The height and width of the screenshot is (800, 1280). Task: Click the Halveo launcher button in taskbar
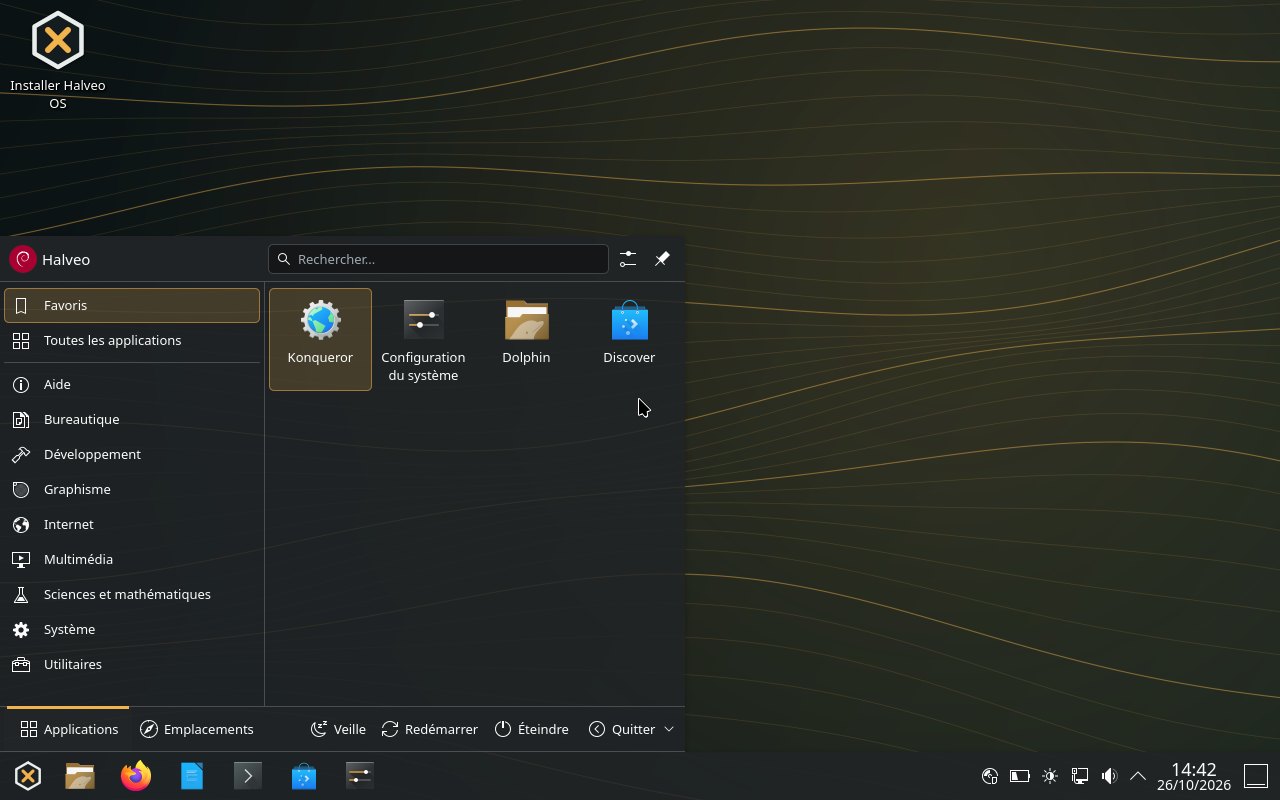pyautogui.click(x=28, y=776)
